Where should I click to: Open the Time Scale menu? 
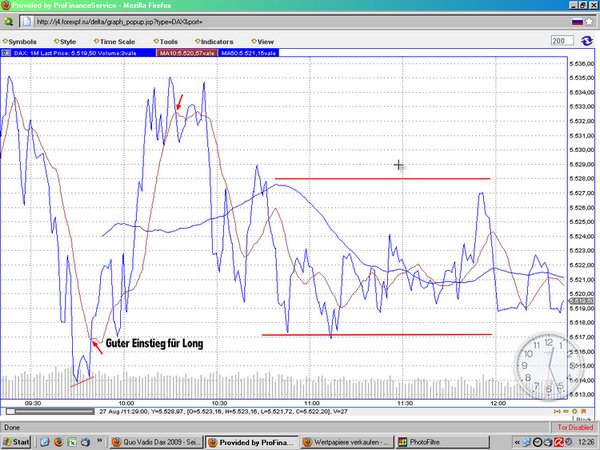point(114,41)
